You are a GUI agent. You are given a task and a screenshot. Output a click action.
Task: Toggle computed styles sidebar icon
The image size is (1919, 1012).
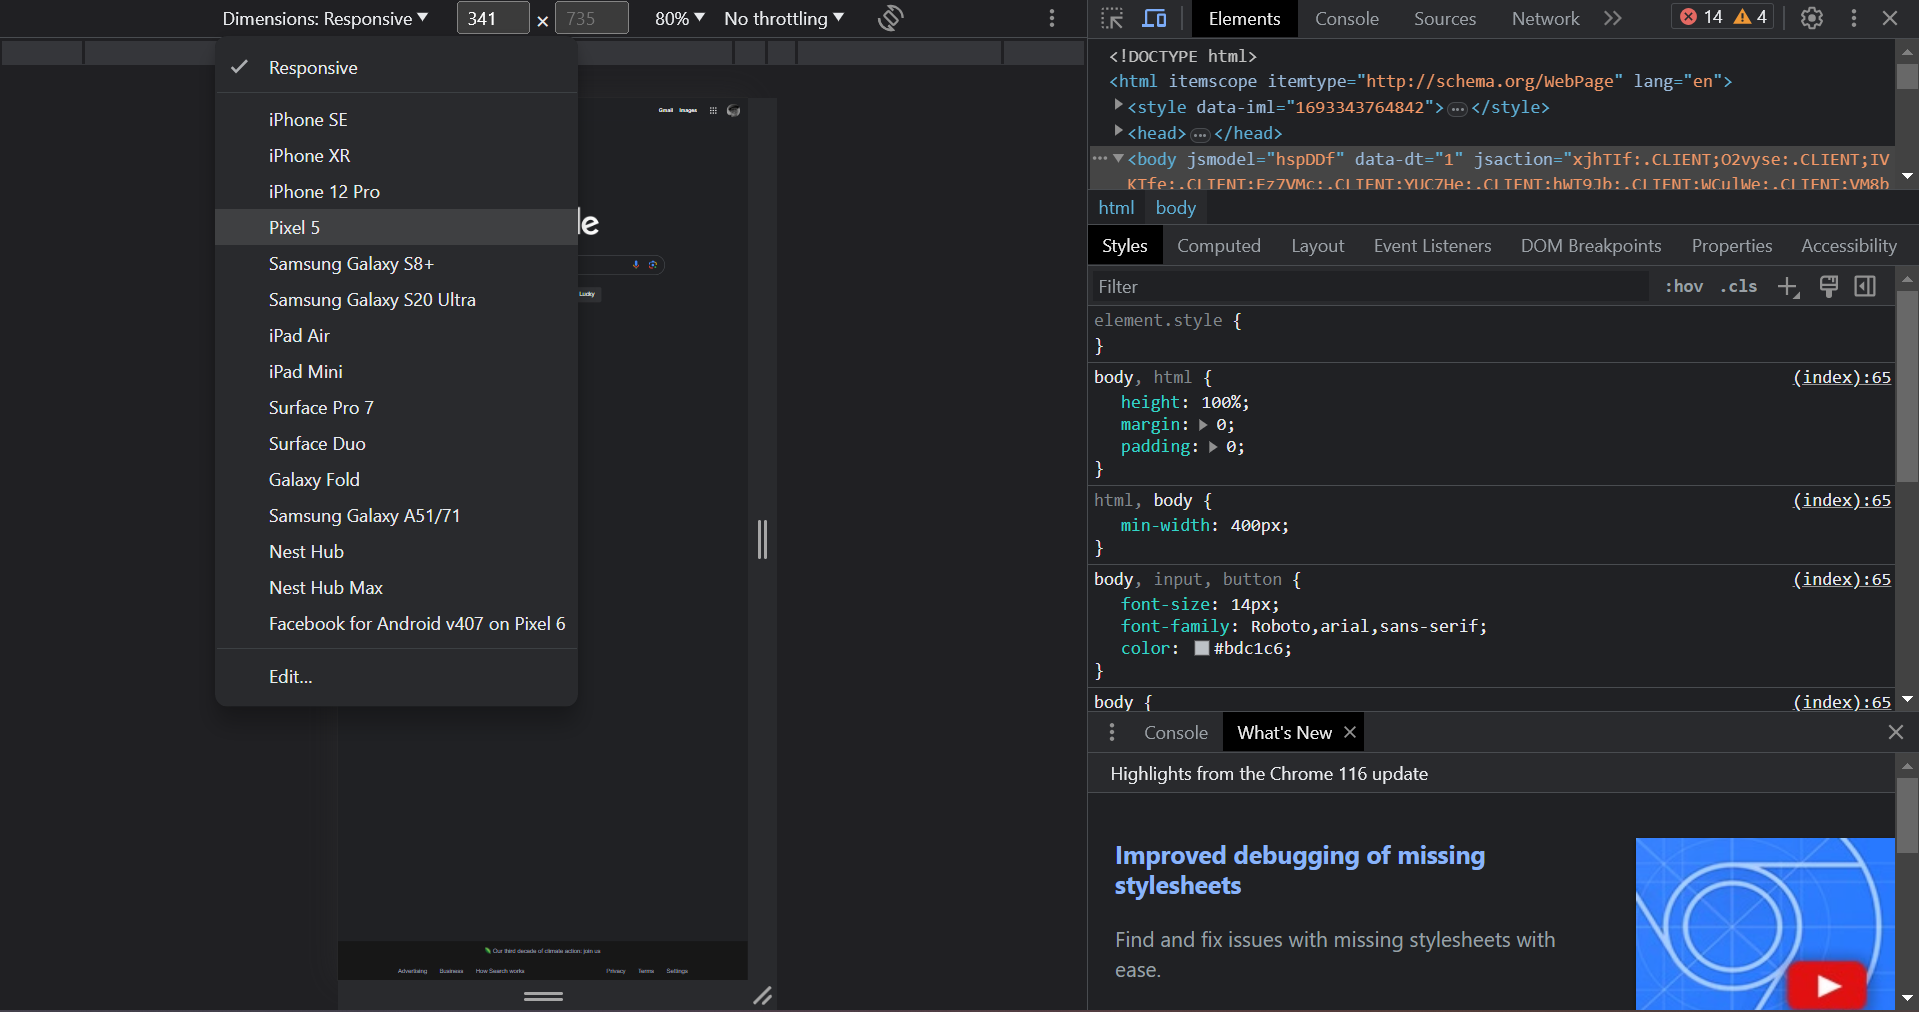(1865, 287)
